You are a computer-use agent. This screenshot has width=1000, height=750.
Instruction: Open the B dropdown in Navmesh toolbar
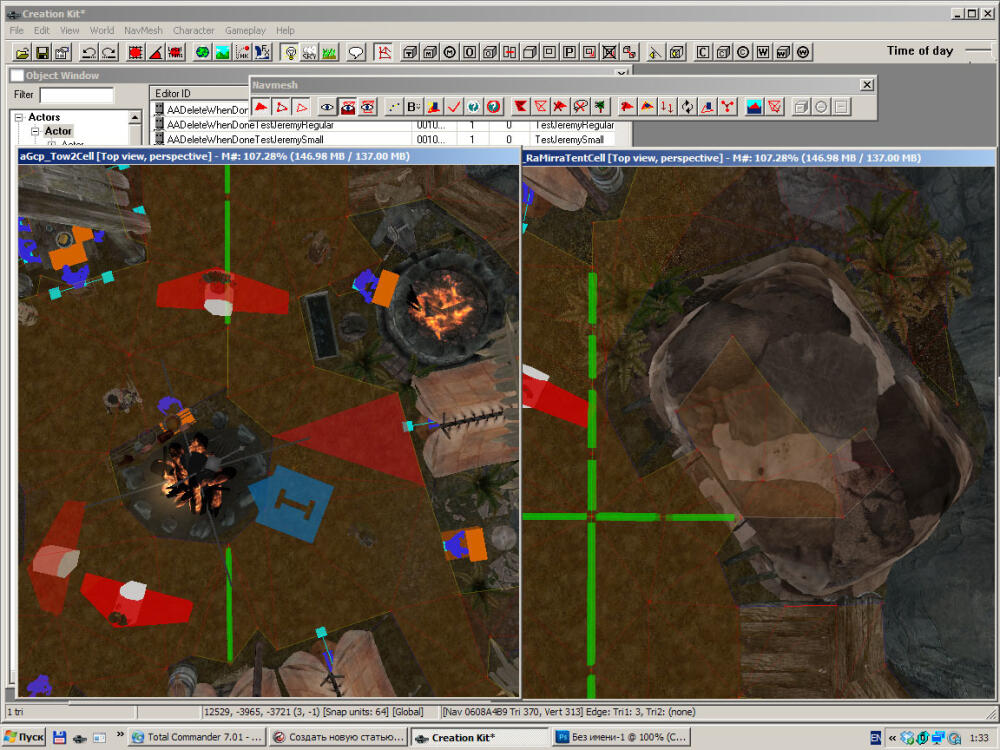pyautogui.click(x=414, y=107)
